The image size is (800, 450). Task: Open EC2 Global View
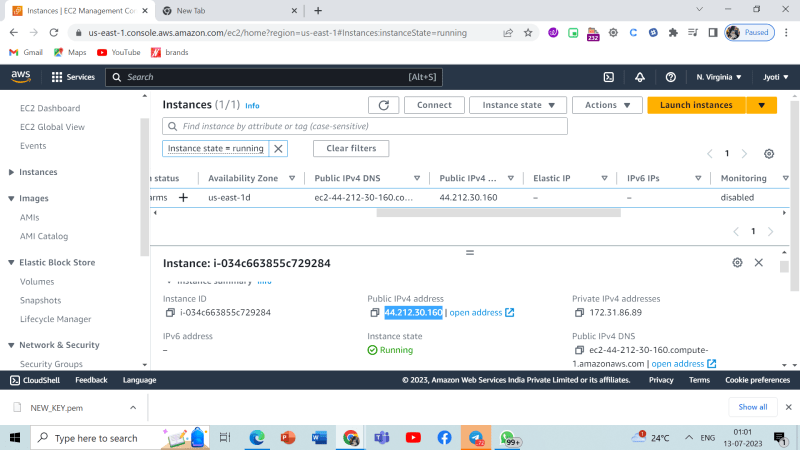52,127
